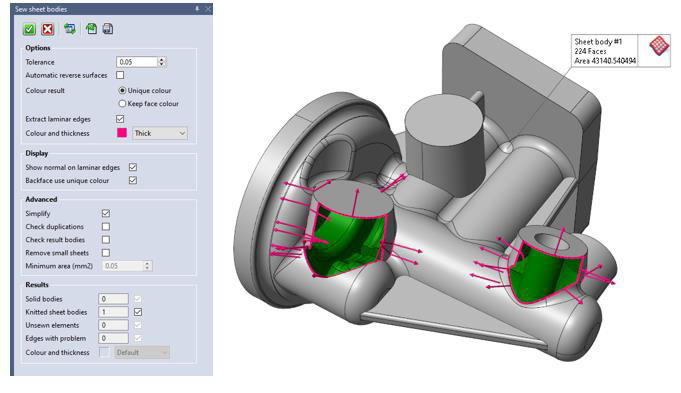Click the Edges with problem result field

tap(113, 338)
